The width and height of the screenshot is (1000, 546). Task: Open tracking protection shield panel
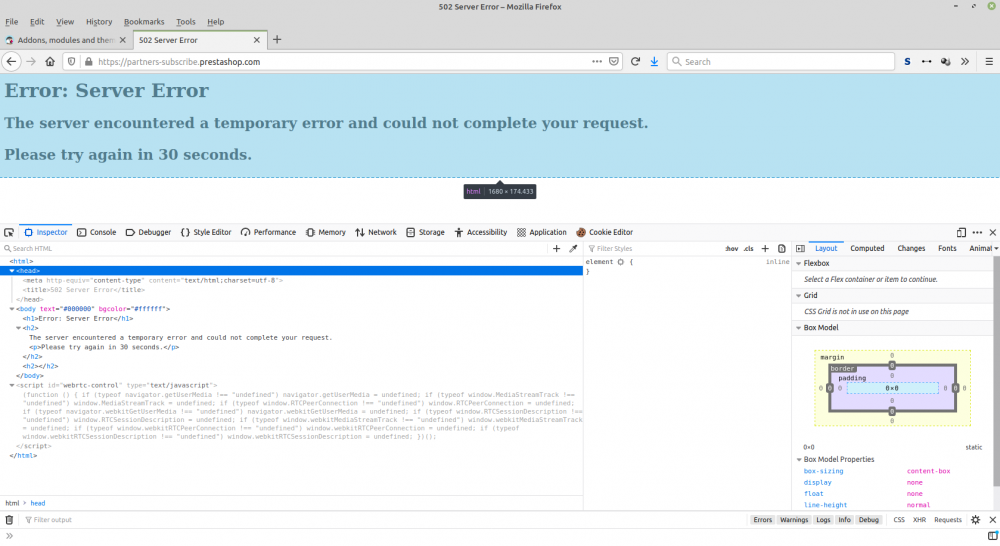71,62
